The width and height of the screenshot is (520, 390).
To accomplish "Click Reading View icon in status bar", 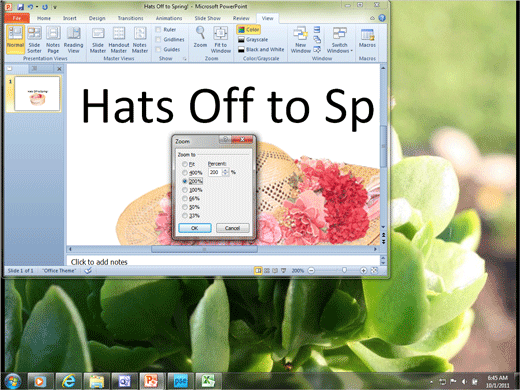I will (275, 271).
